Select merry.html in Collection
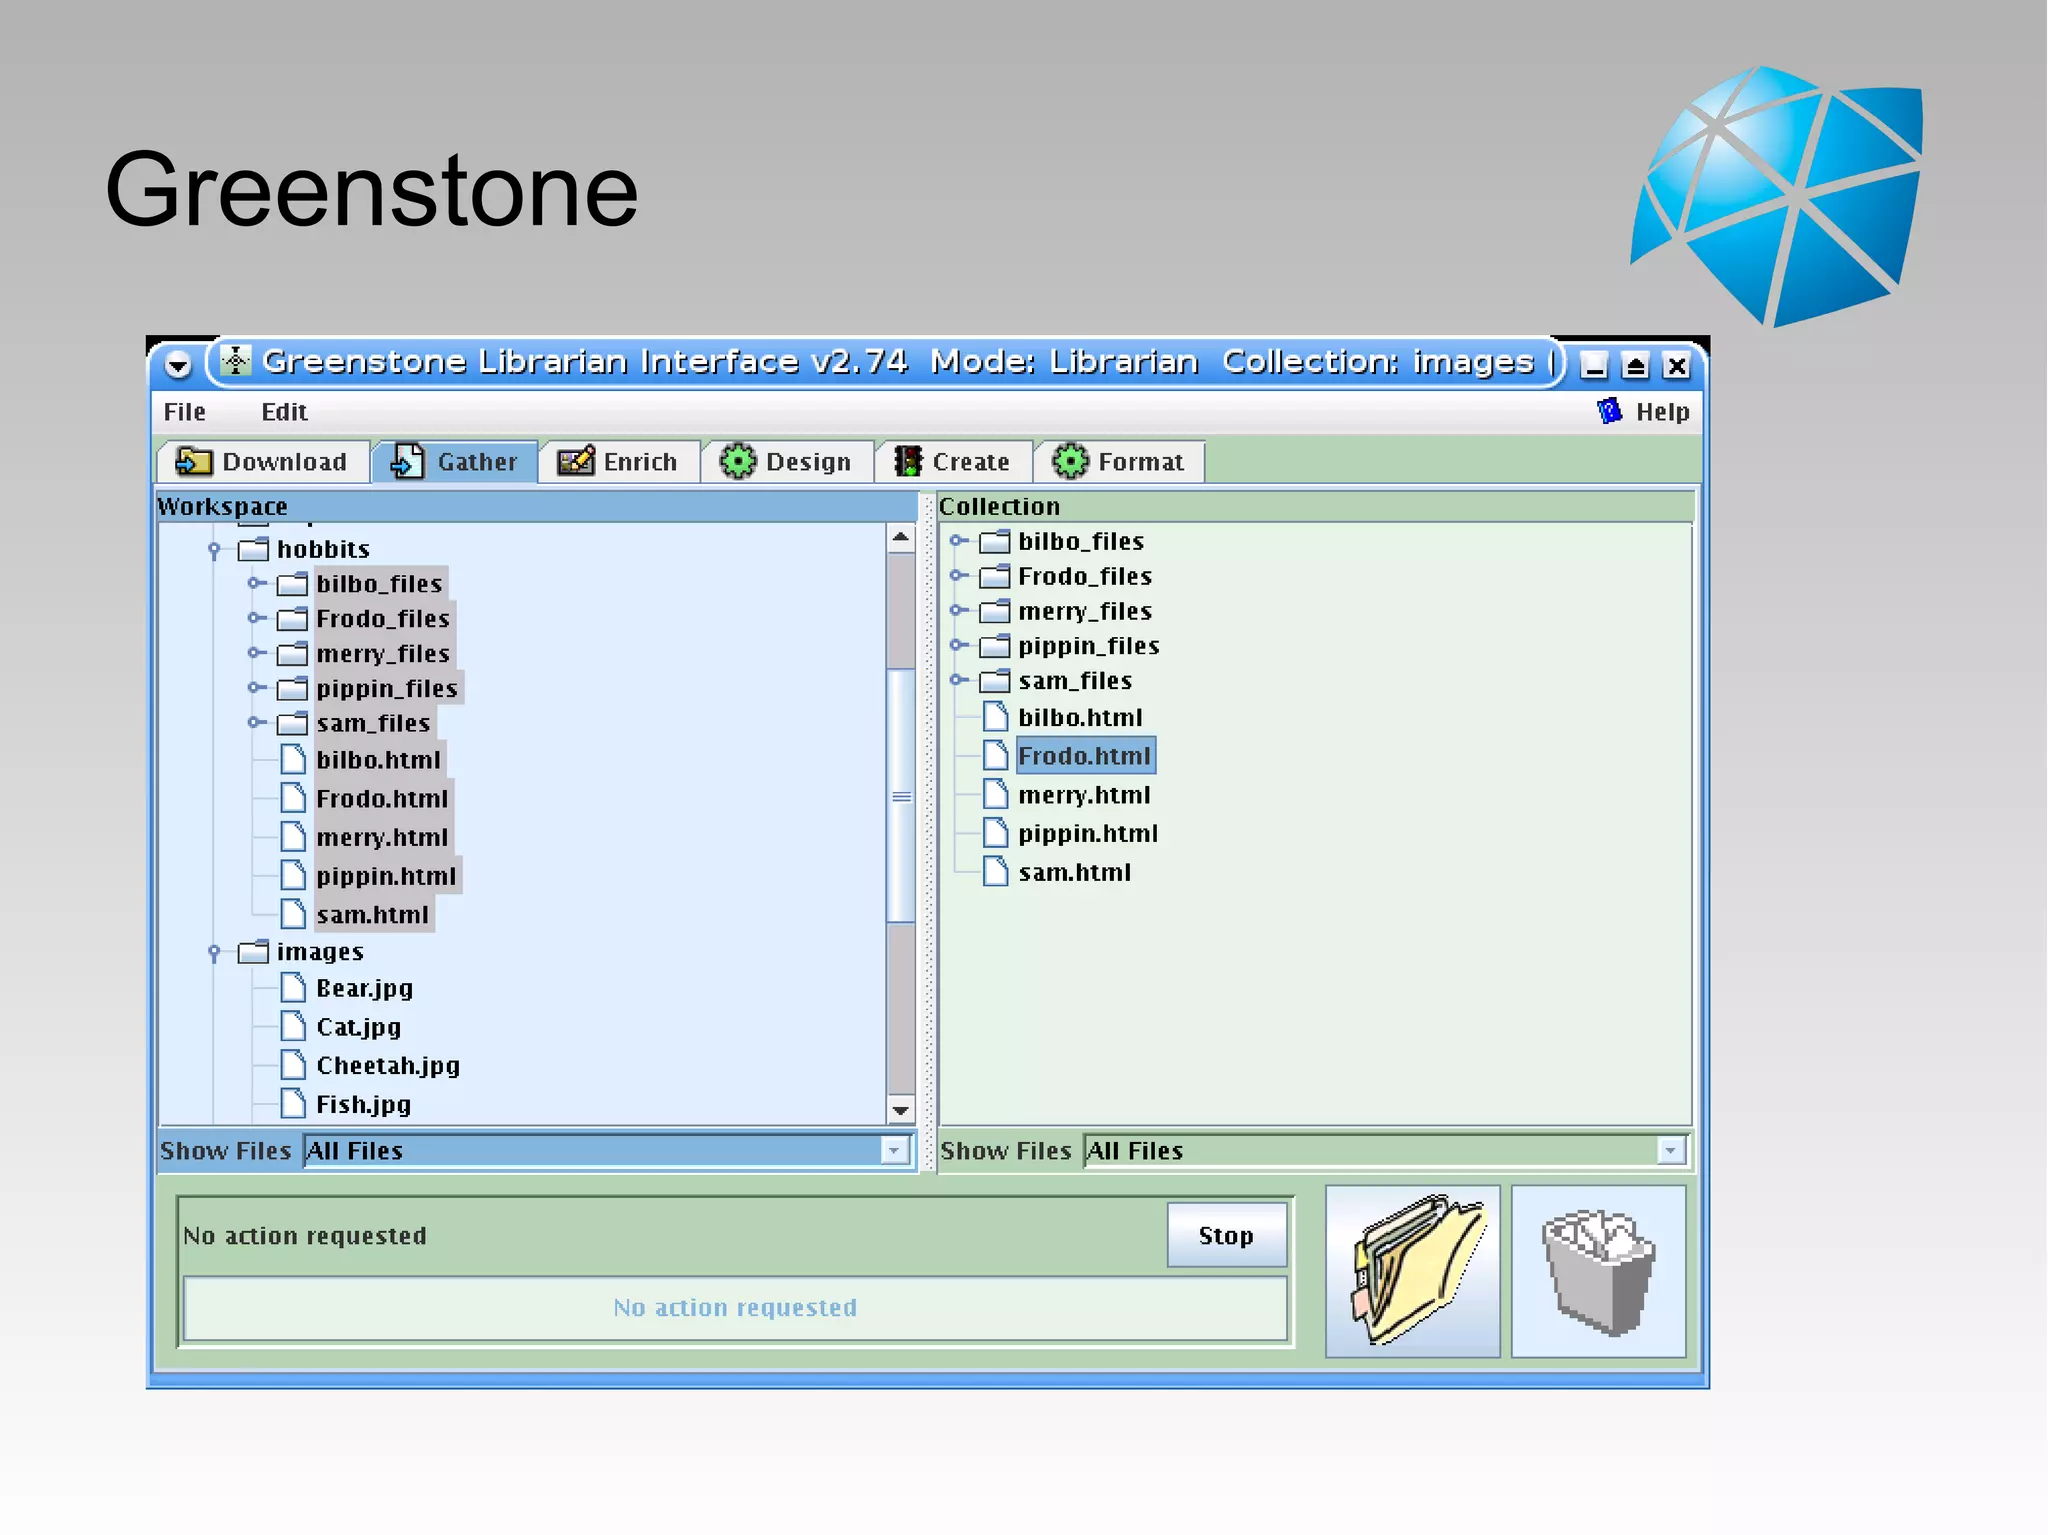 click(x=1084, y=796)
